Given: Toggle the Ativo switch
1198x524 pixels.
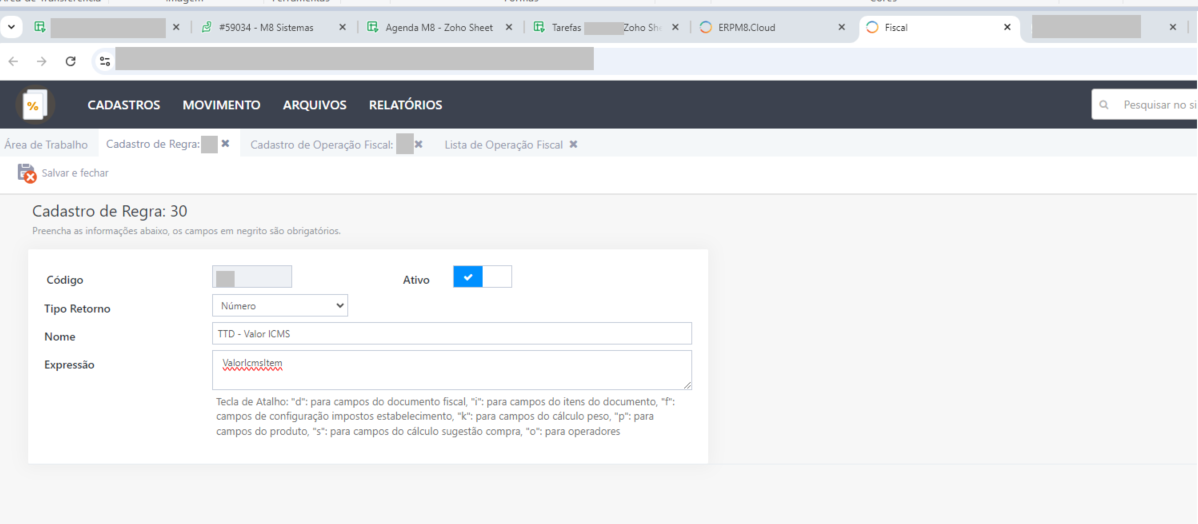Looking at the screenshot, I should click(x=482, y=277).
